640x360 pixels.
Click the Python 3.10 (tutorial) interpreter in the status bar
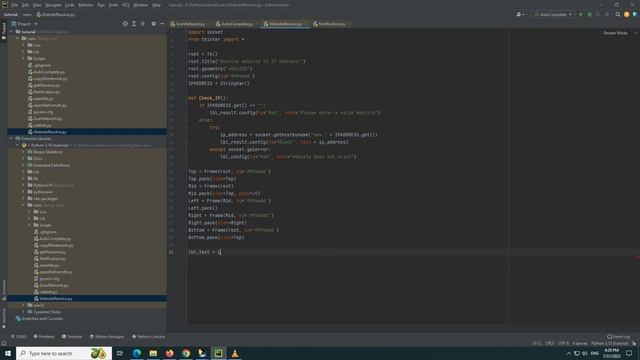[x=609, y=343]
